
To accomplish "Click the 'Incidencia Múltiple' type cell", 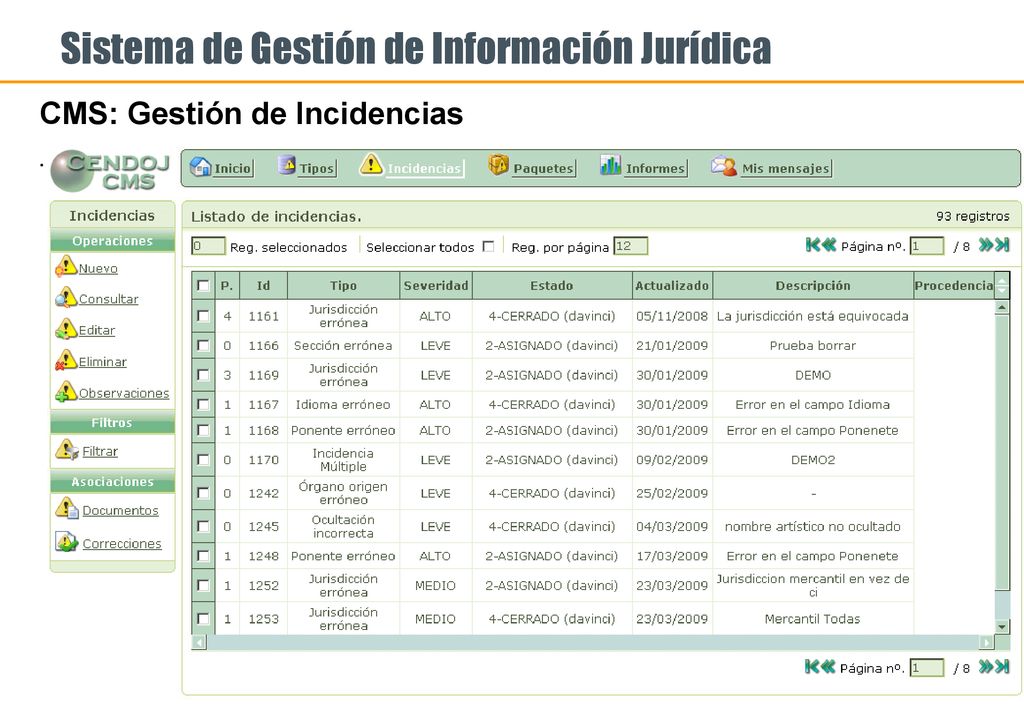I will coord(343,460).
